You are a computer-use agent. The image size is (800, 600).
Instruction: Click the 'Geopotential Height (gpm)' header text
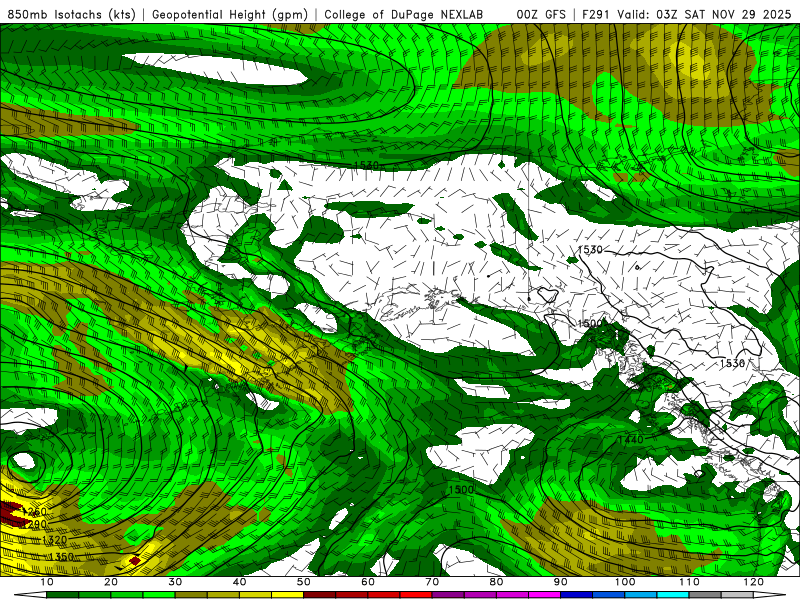click(230, 15)
